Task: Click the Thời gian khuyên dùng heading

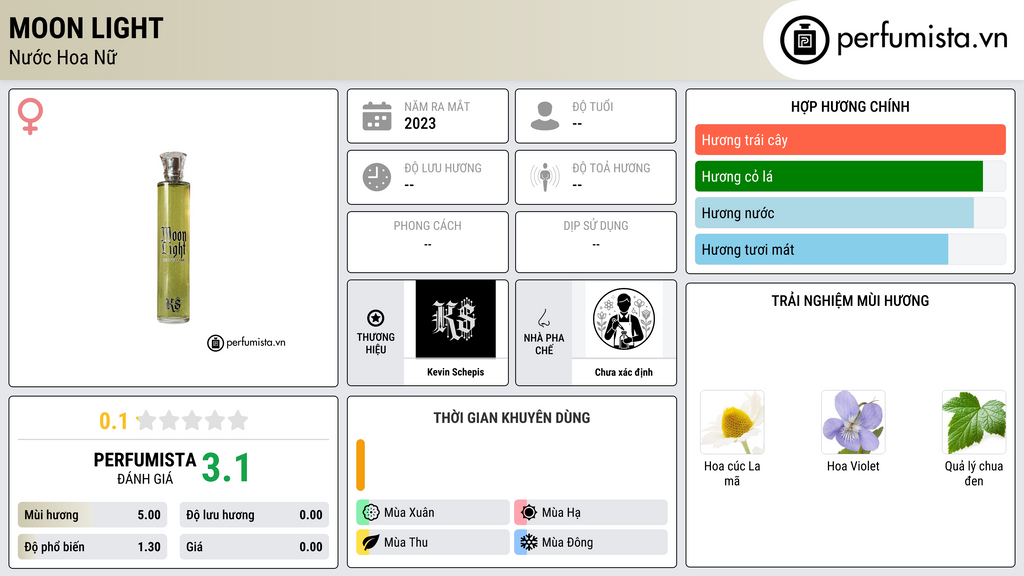Action: (x=512, y=418)
